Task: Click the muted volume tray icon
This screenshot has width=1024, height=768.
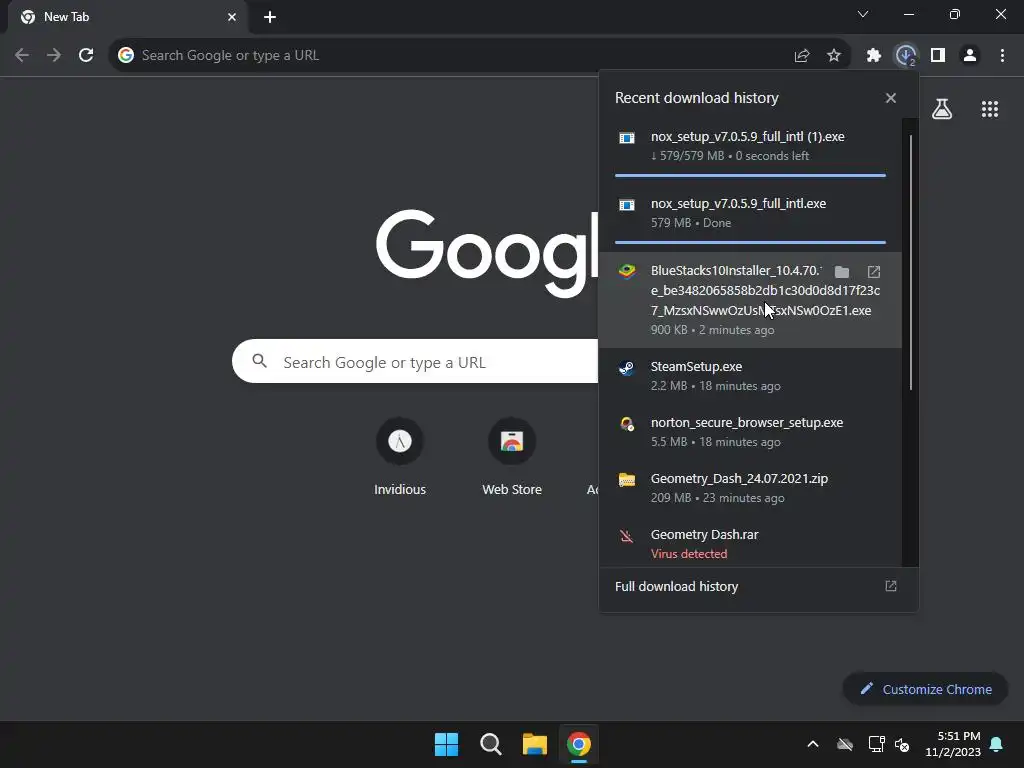Action: pyautogui.click(x=903, y=744)
